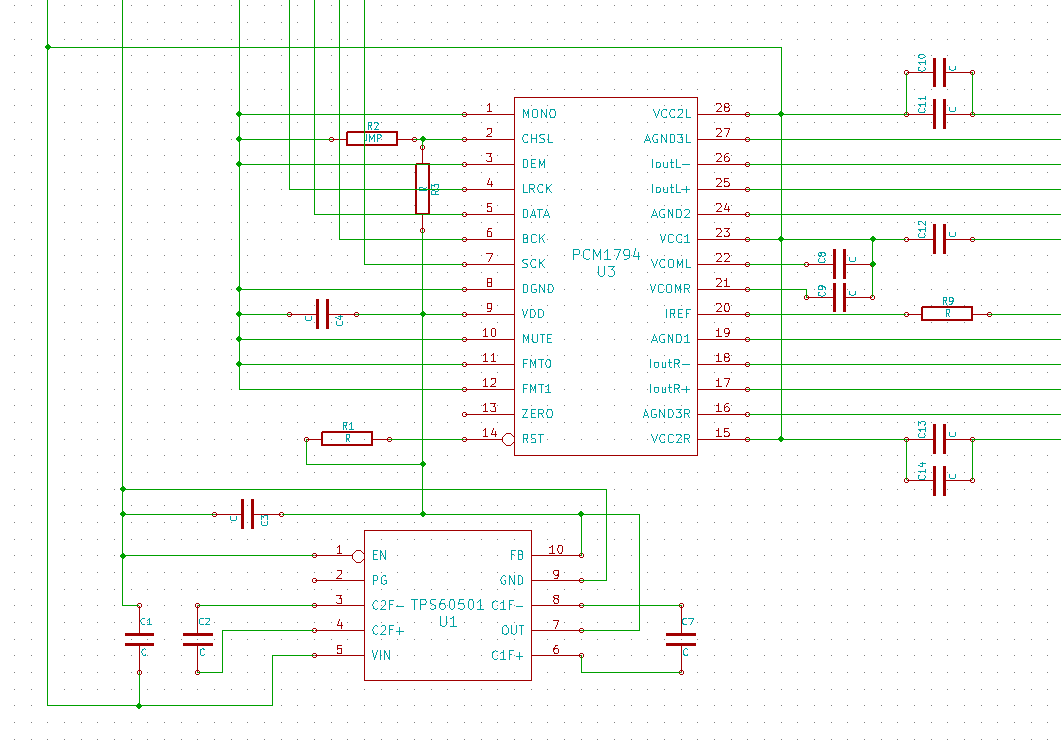Select the ZERO pin on PCM1794
1061x740 pixels.
537,414
